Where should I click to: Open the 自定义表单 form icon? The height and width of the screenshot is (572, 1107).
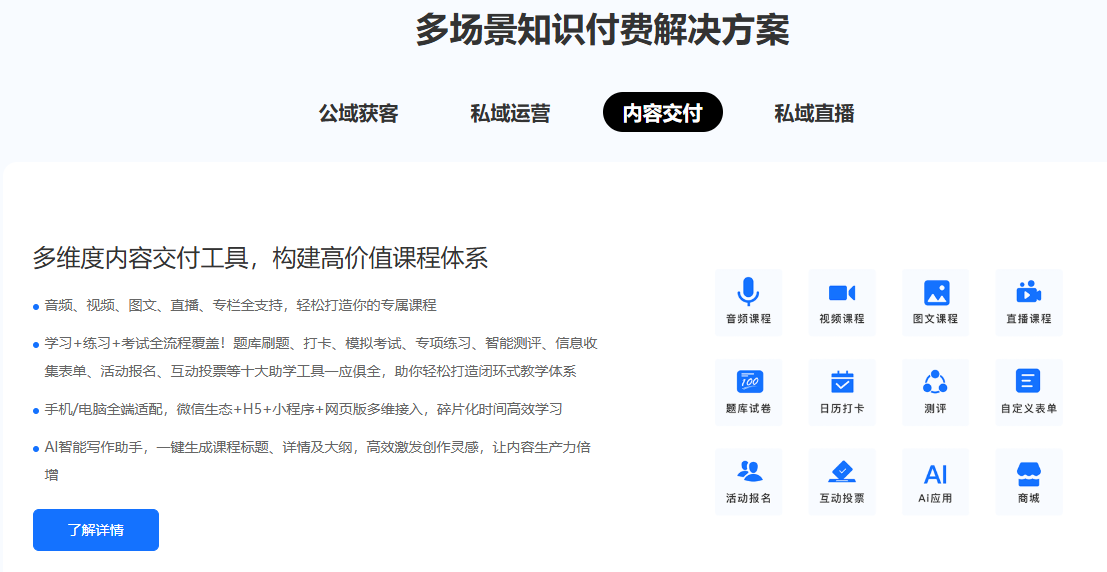pyautogui.click(x=1029, y=382)
